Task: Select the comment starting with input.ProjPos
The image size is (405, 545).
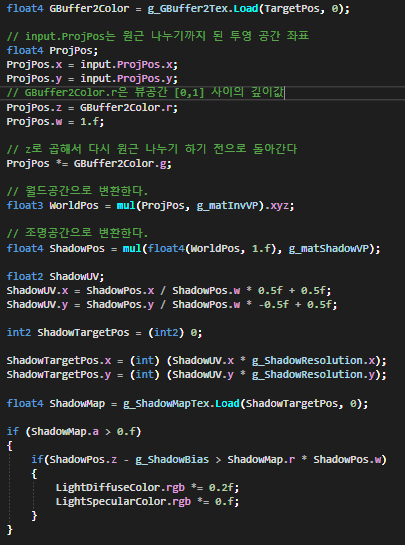Action: [157, 36]
